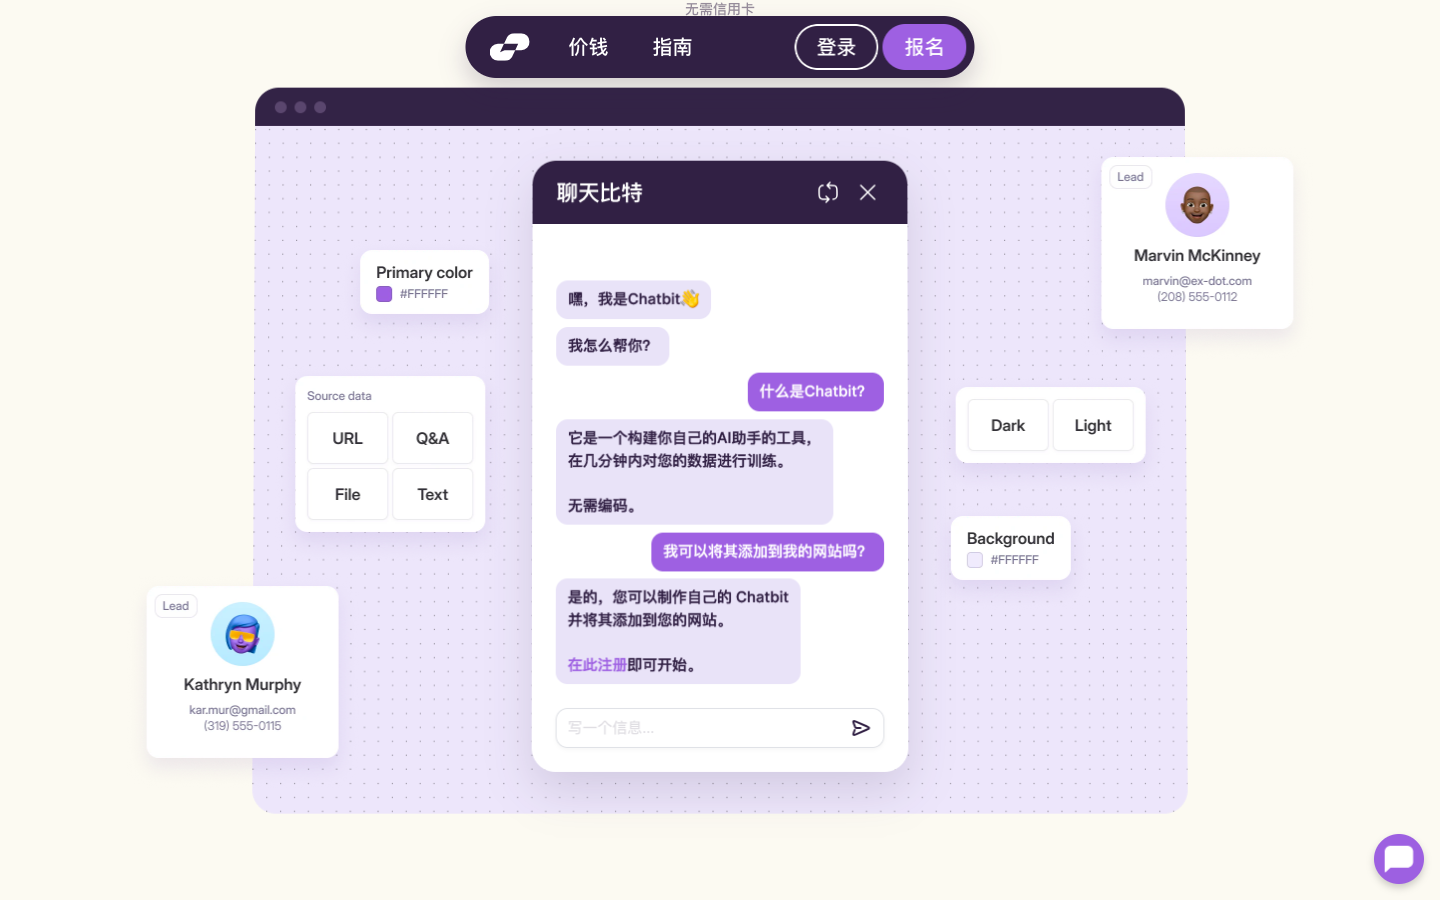This screenshot has width=1440, height=900.
Task: Select URL as source data
Action: tap(347, 438)
